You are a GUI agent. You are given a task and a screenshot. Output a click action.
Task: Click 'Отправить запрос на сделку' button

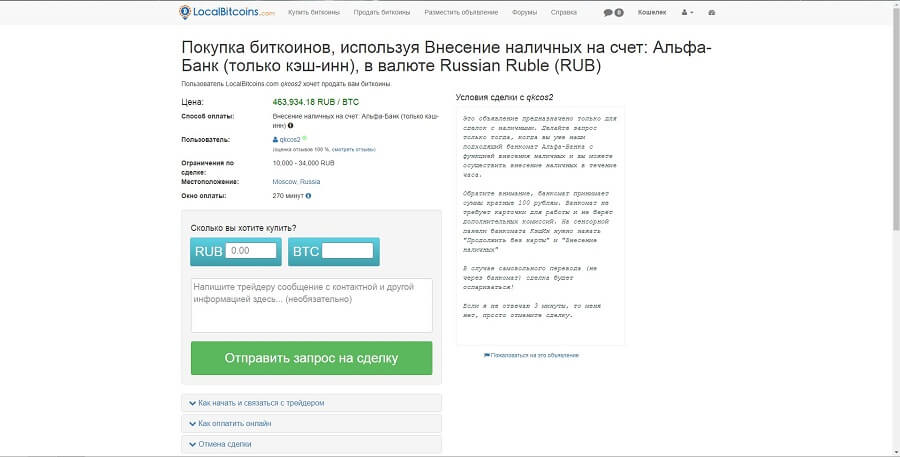coord(312,358)
